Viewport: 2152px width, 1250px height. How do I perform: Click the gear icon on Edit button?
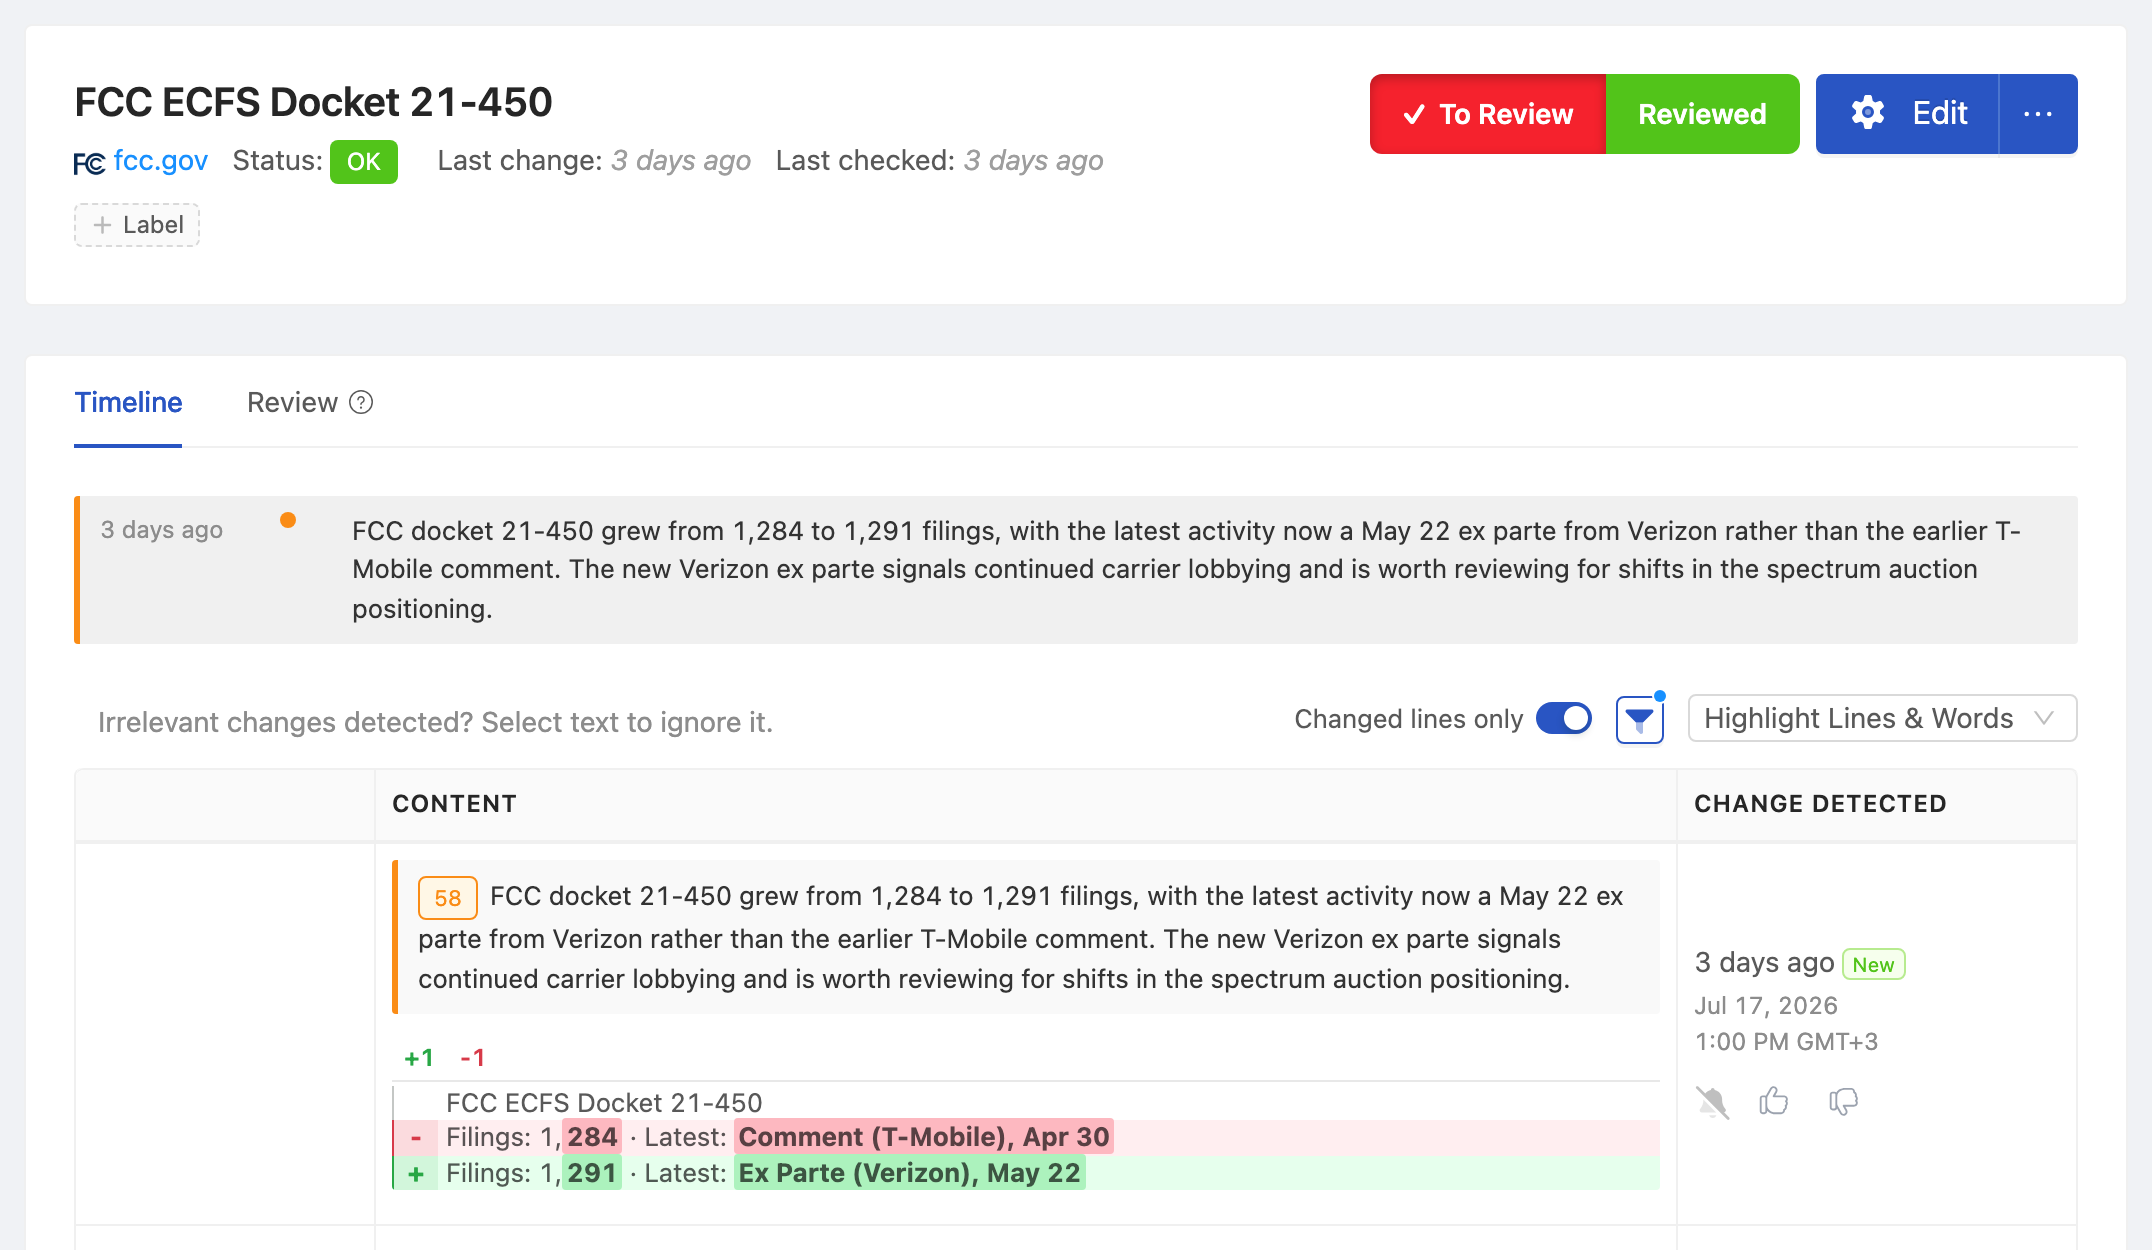[1867, 113]
